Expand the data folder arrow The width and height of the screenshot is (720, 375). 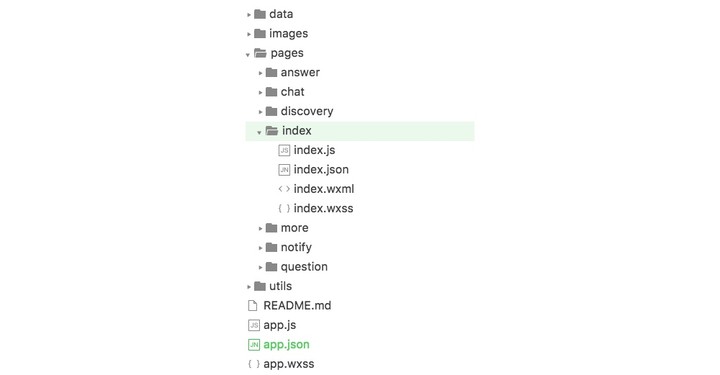249,15
